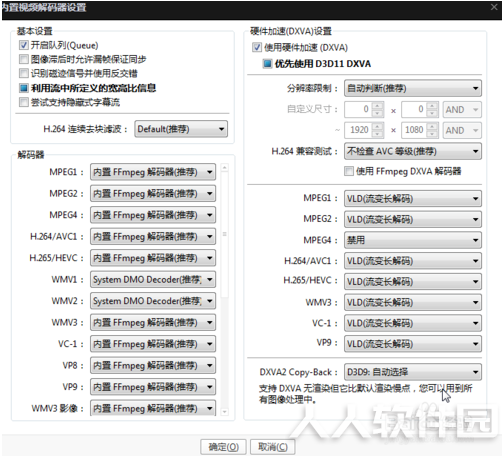
Task: Open DXVA VC-1 VLD dropdown
Action: [x=413, y=323]
